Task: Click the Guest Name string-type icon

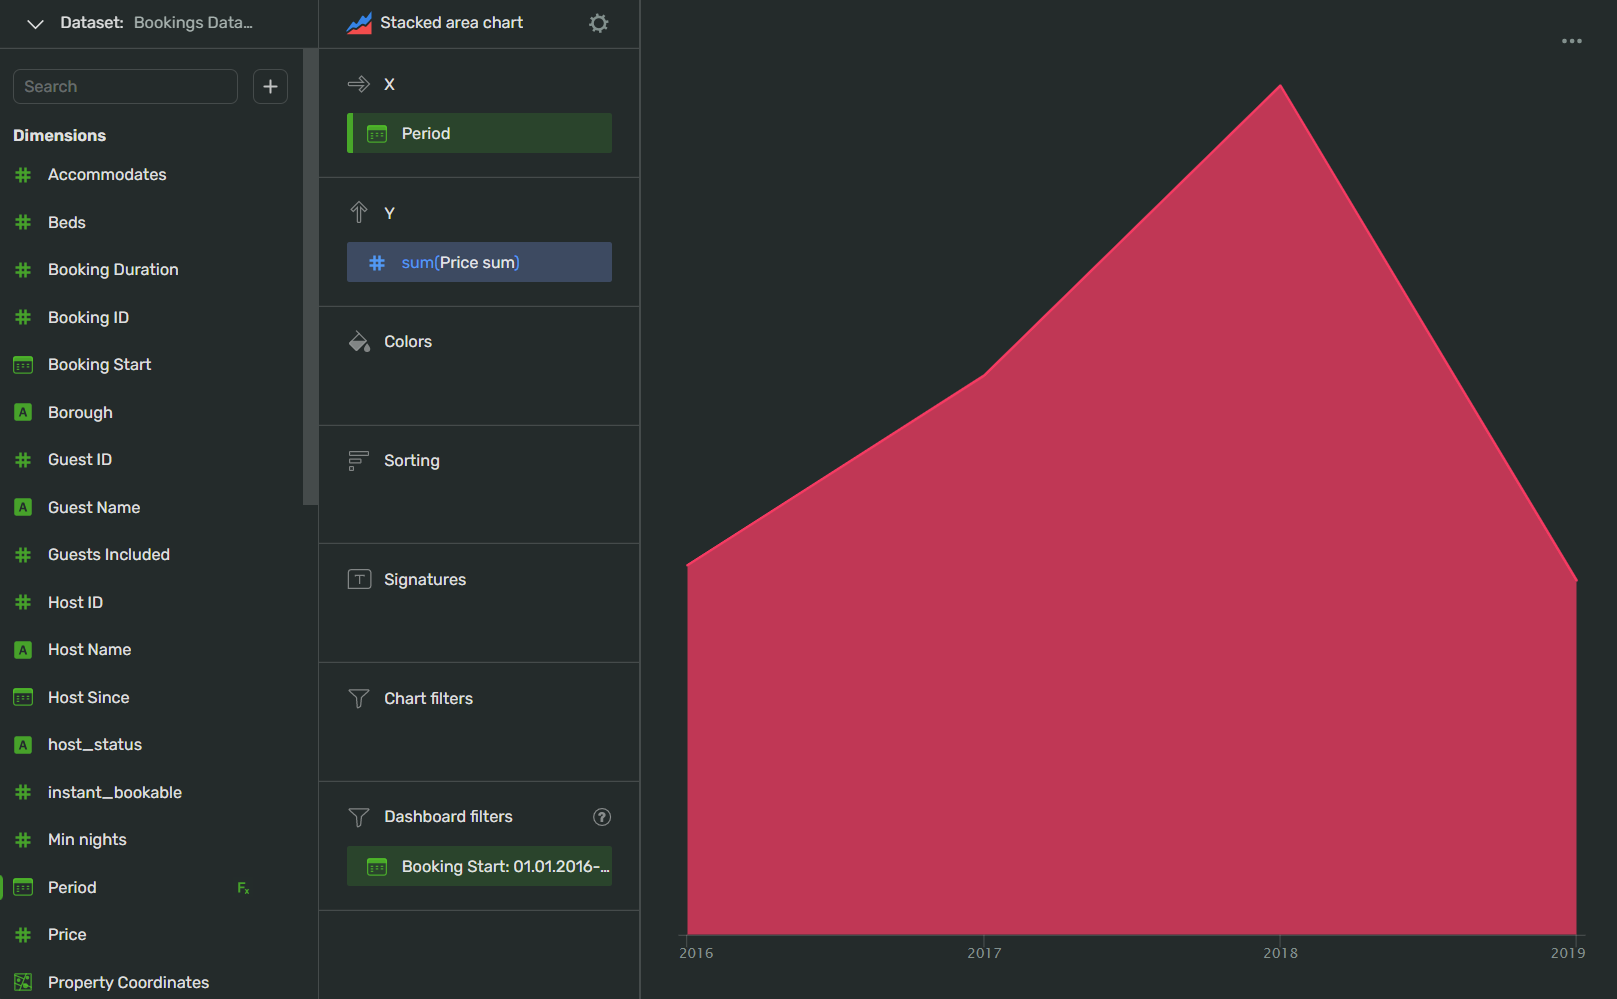Action: pos(23,507)
